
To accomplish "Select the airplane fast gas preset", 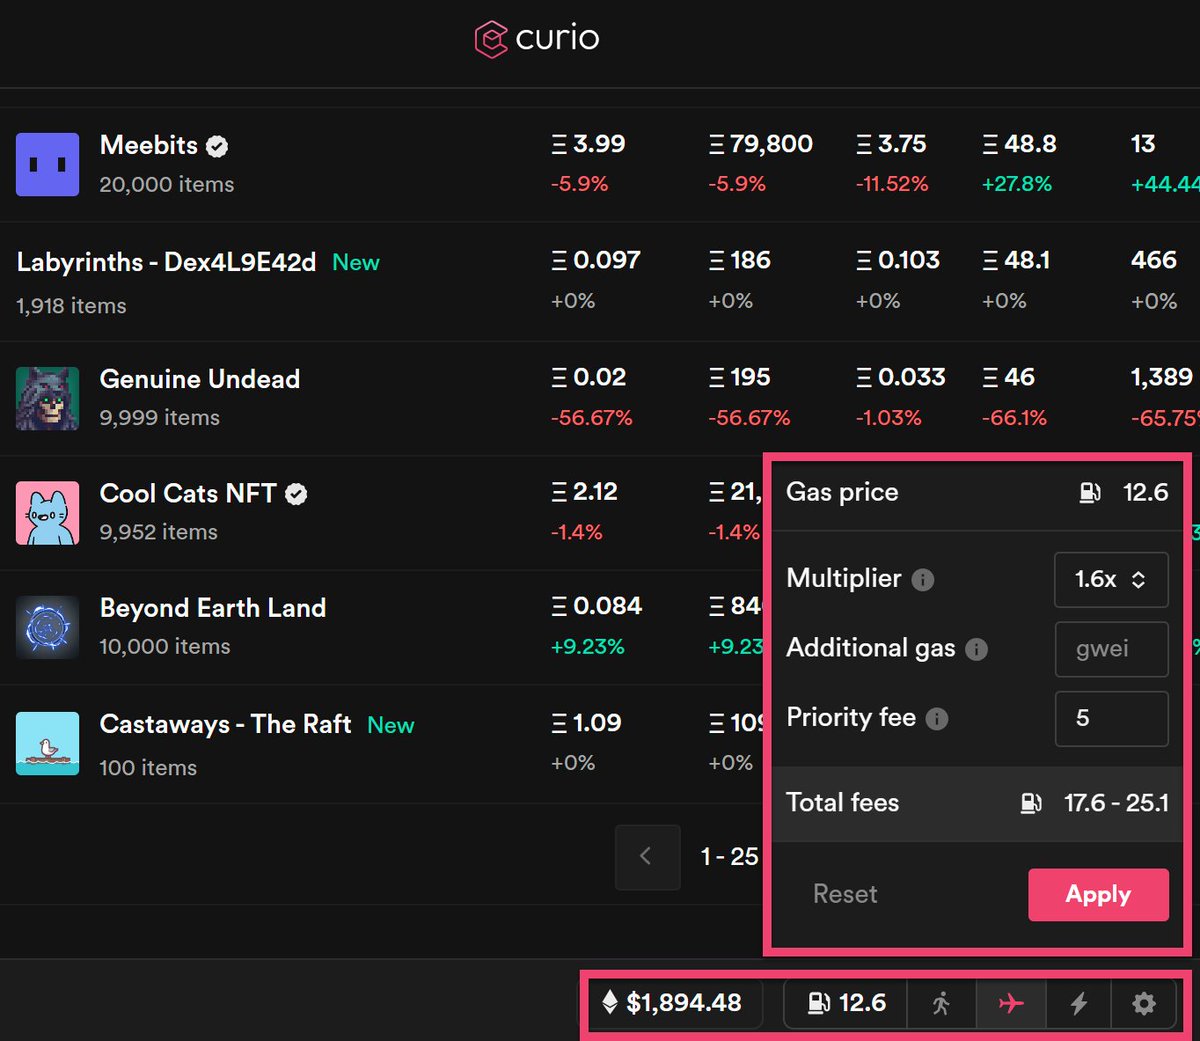I will click(1011, 1003).
